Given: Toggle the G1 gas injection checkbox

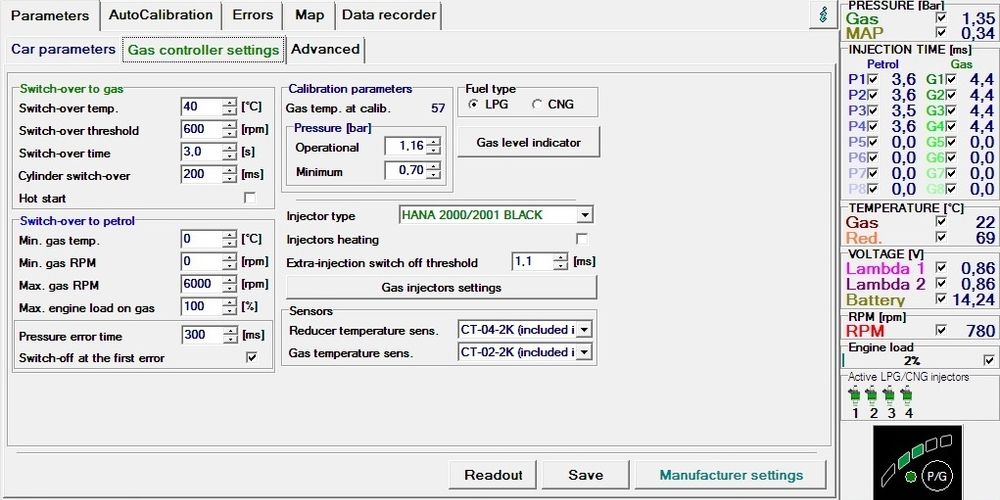Looking at the screenshot, I should [x=951, y=79].
